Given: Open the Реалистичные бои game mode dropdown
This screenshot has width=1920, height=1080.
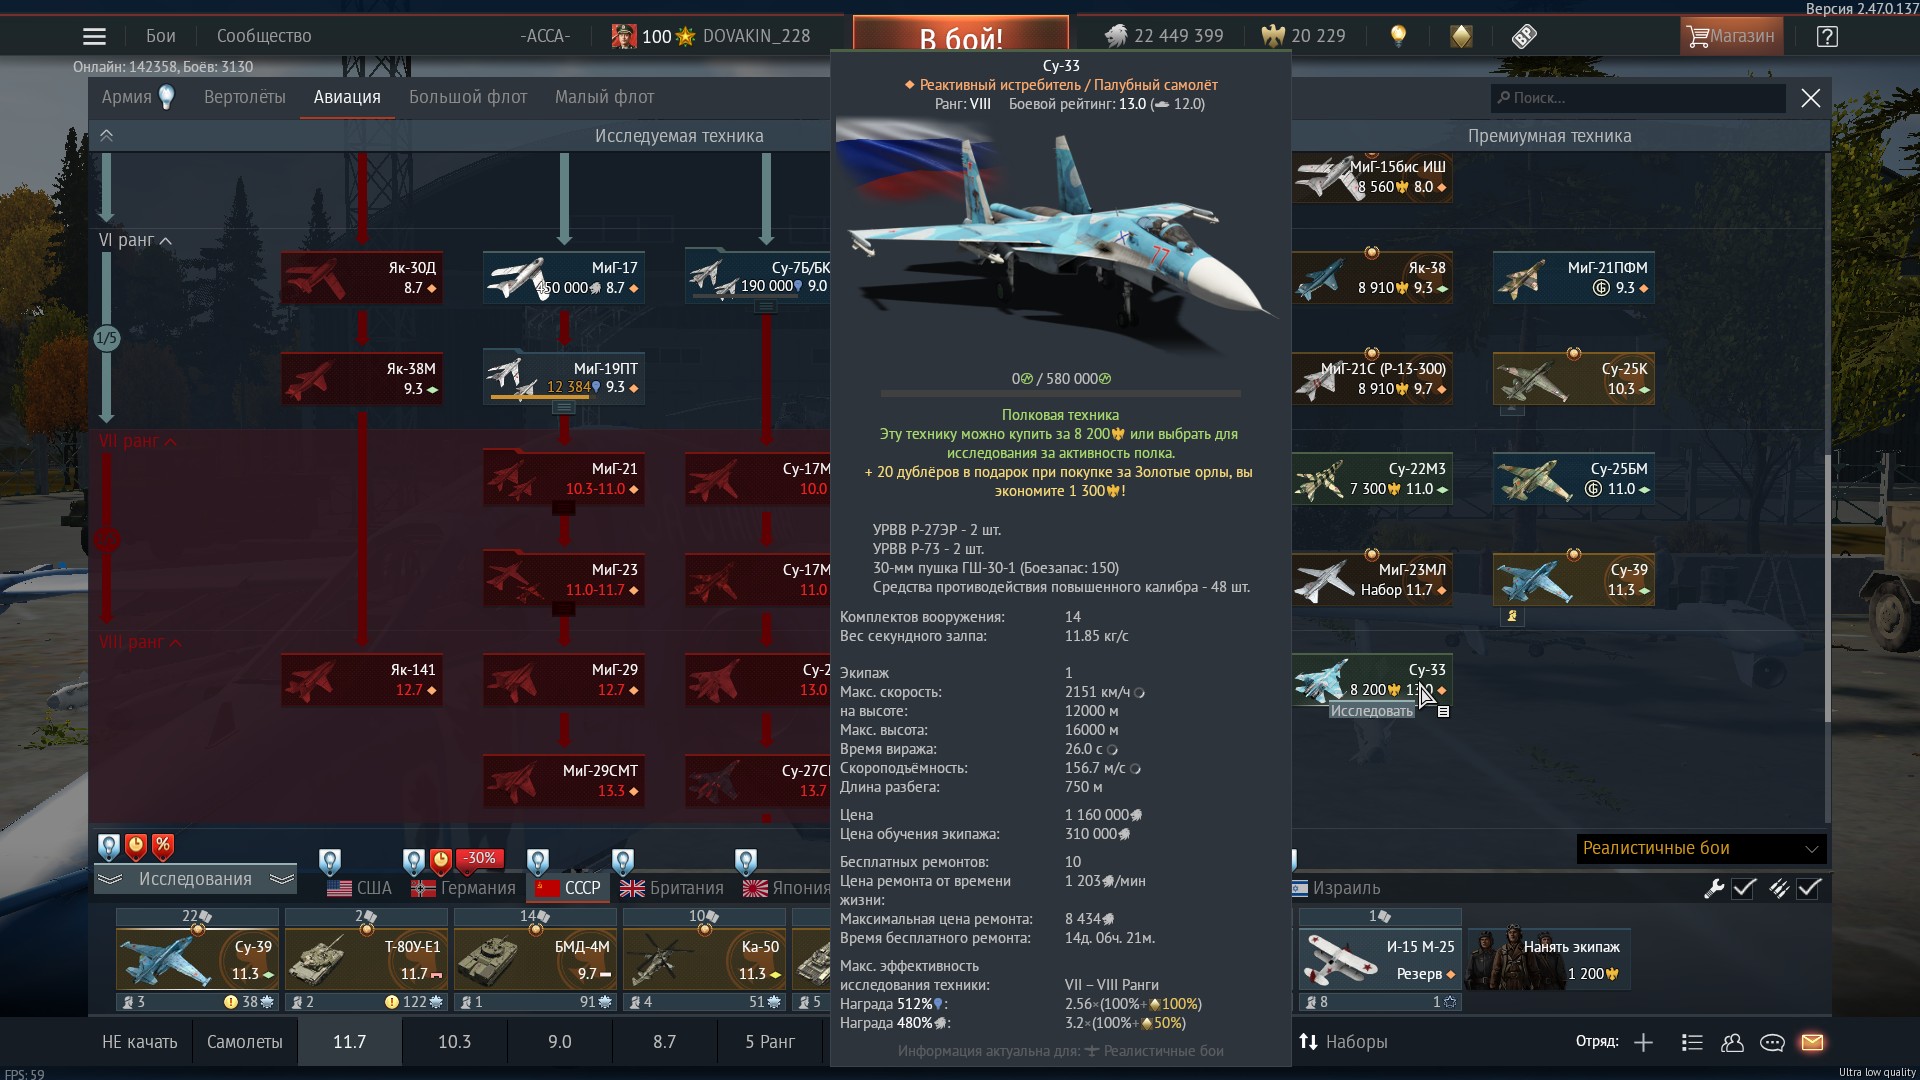Looking at the screenshot, I should (x=1700, y=848).
